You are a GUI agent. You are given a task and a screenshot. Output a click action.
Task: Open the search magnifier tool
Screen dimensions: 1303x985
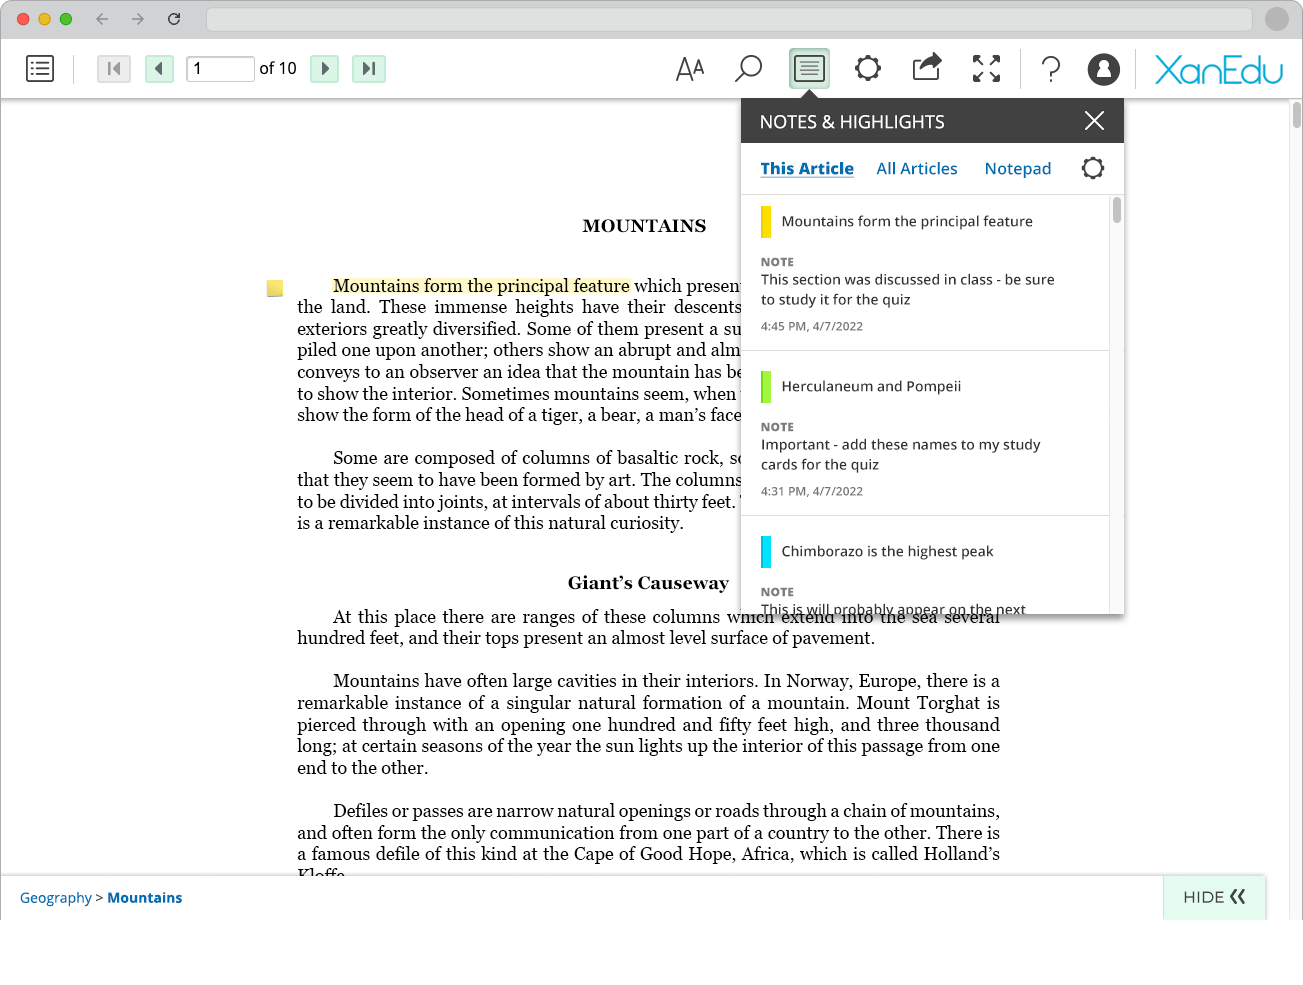[748, 69]
